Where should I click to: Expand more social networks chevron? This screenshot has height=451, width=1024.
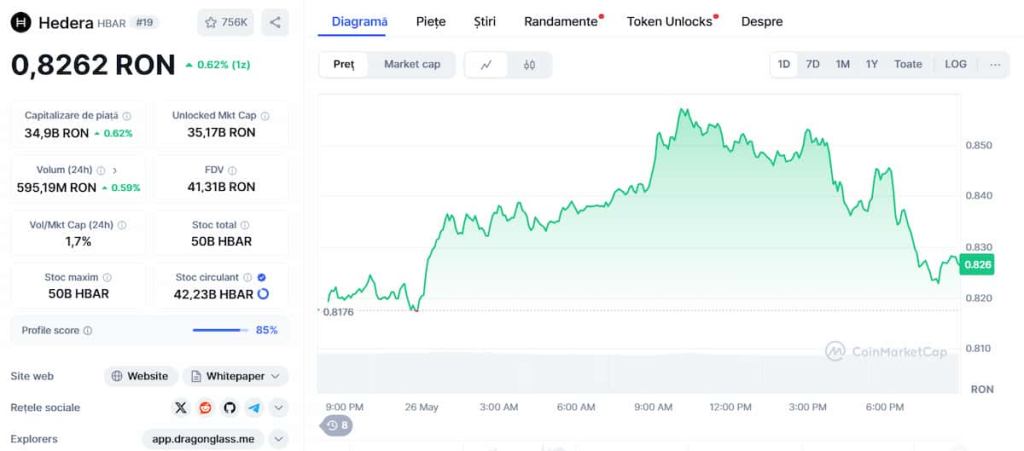(x=279, y=408)
